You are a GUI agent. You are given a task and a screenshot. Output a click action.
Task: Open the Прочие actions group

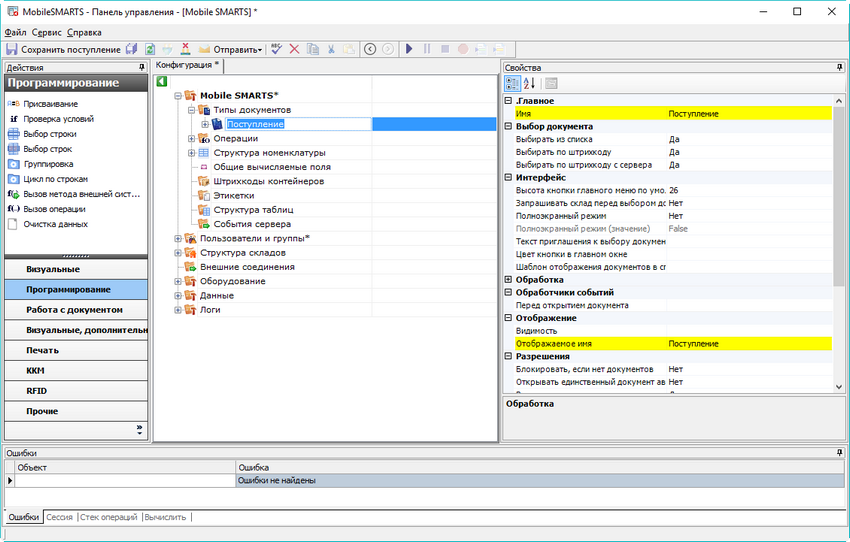(x=76, y=411)
